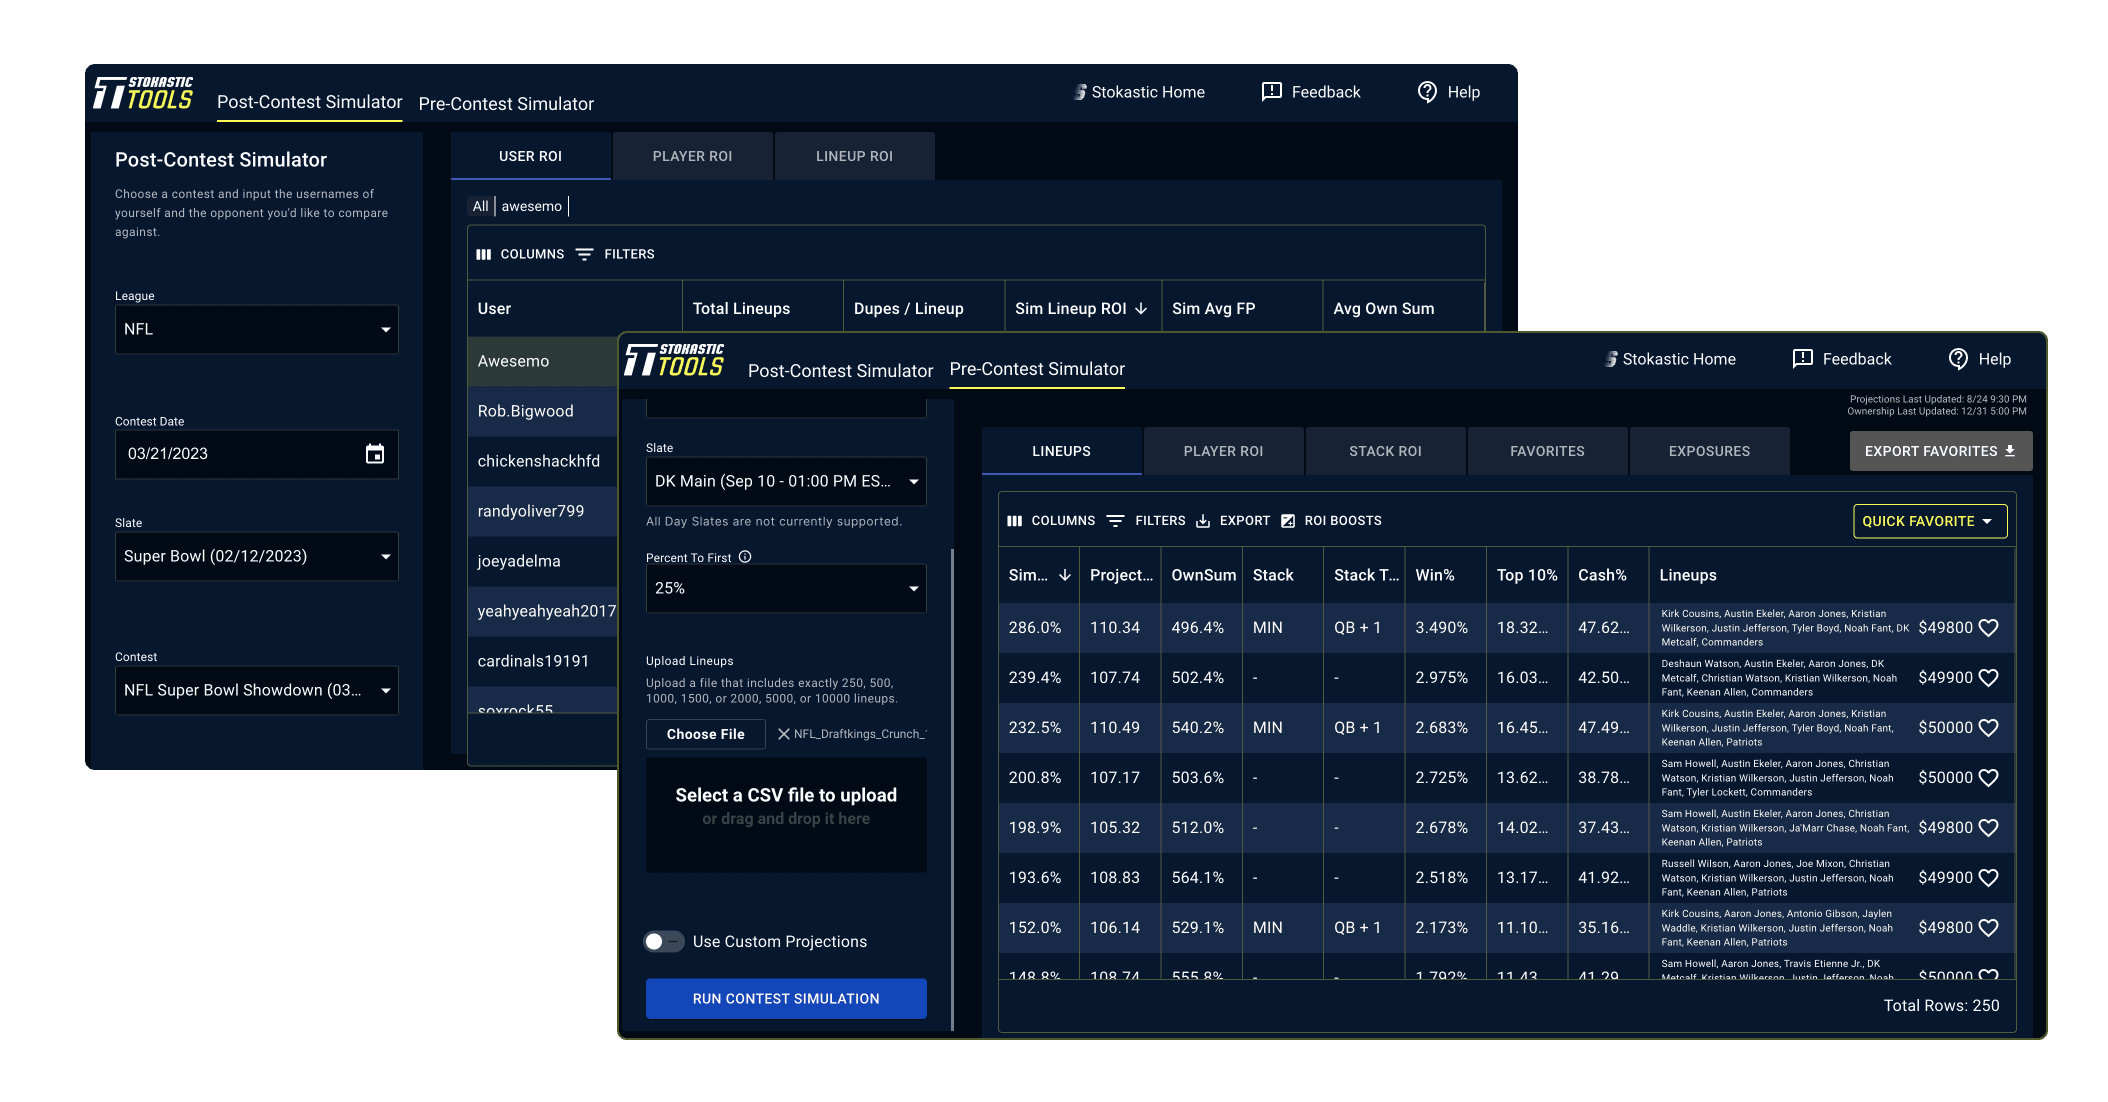
Task: Favorite the 198.9% lineup heart icon
Action: tap(1989, 828)
